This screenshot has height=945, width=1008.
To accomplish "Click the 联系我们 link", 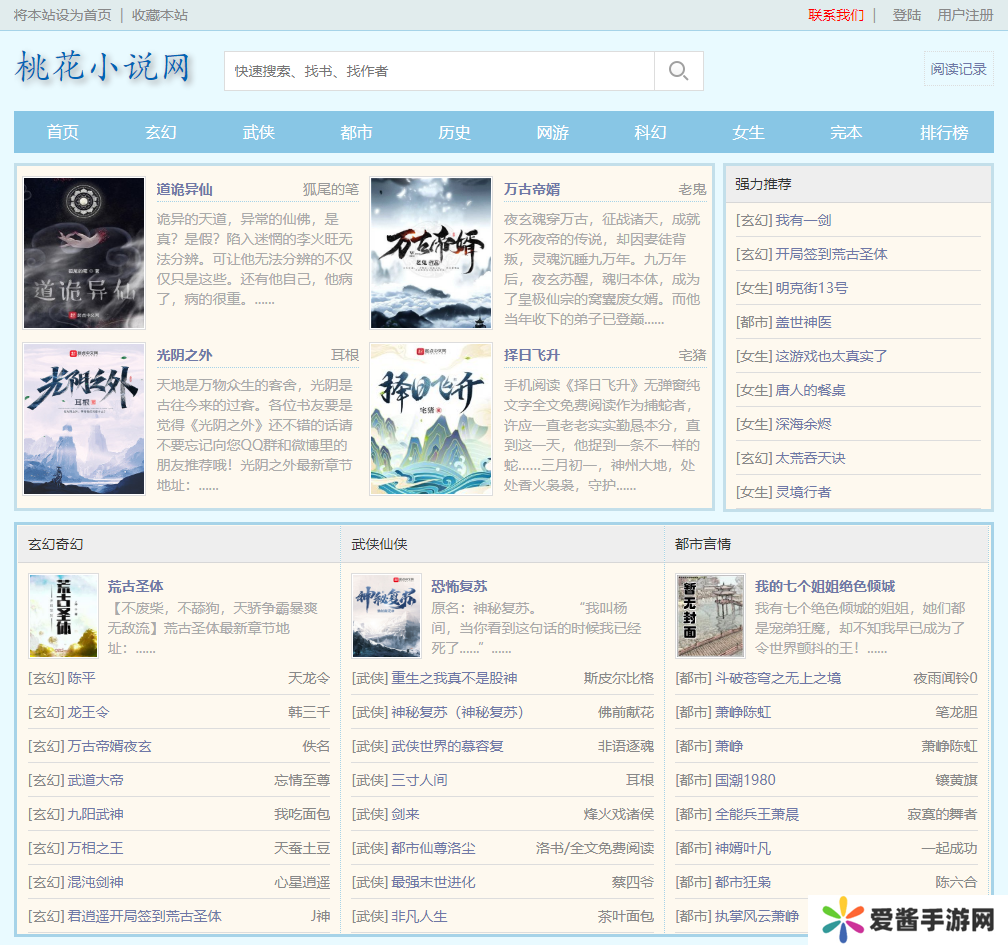I will coord(836,15).
